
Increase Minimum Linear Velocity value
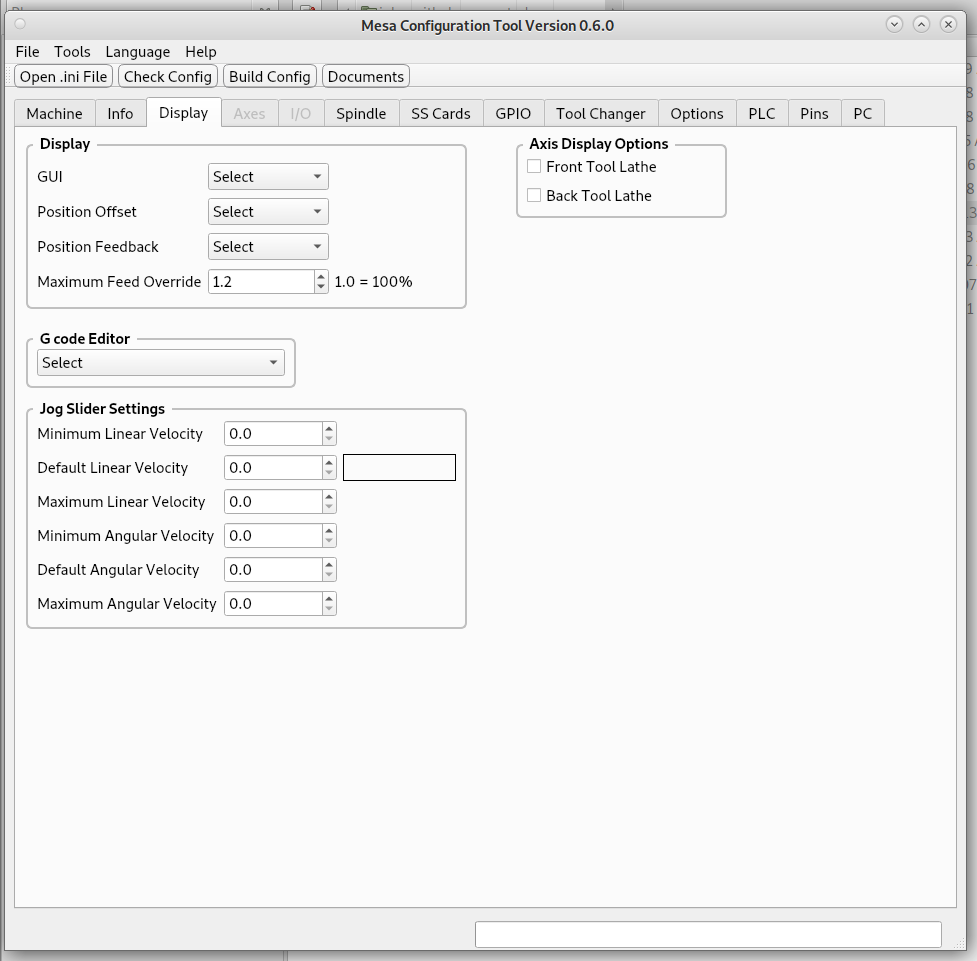[x=329, y=428]
